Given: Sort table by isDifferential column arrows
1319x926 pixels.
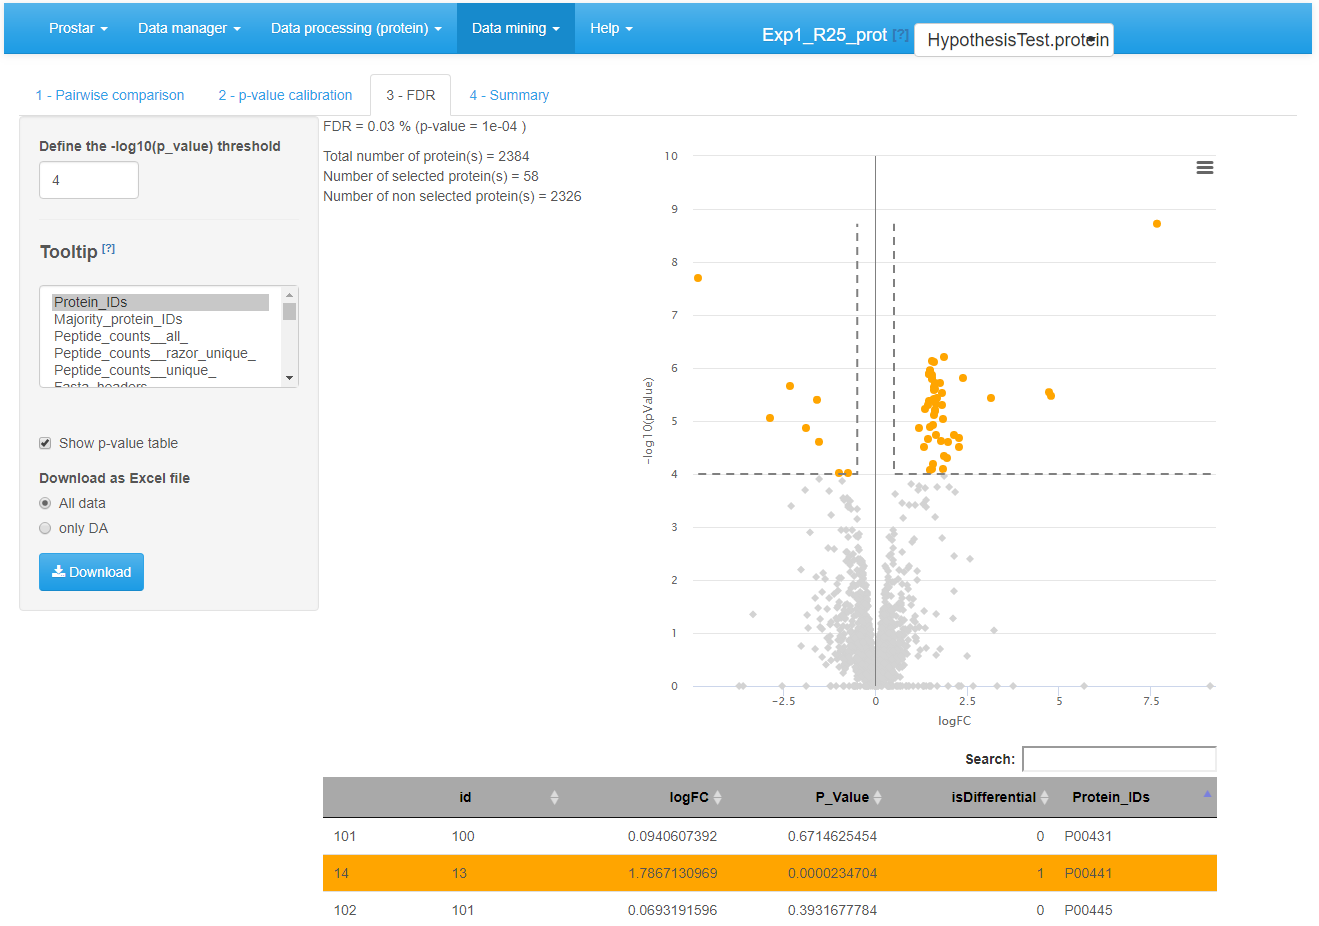Looking at the screenshot, I should coord(1044,797).
